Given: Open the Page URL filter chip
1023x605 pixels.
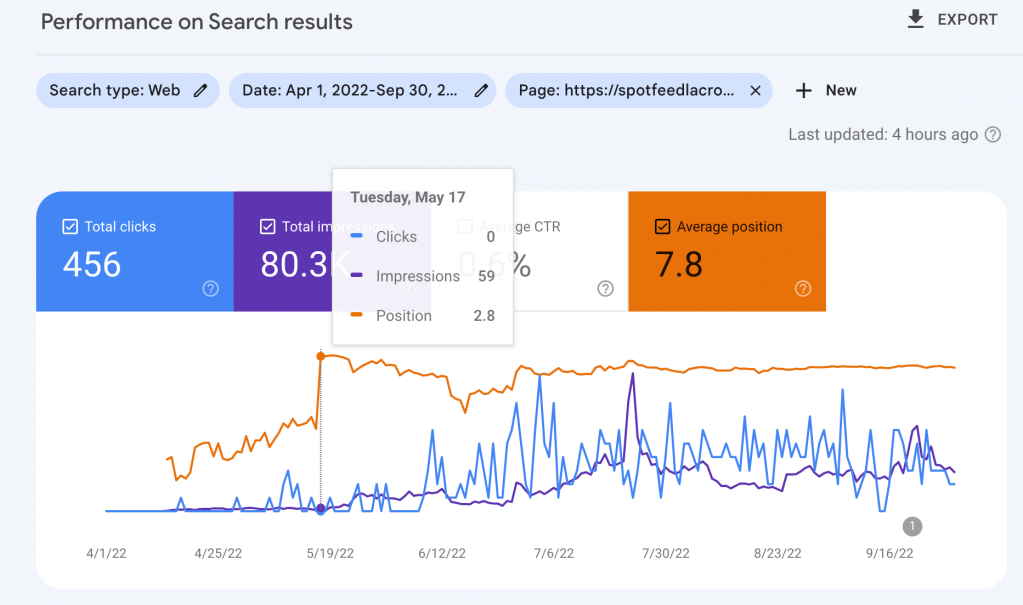Looking at the screenshot, I should (626, 90).
